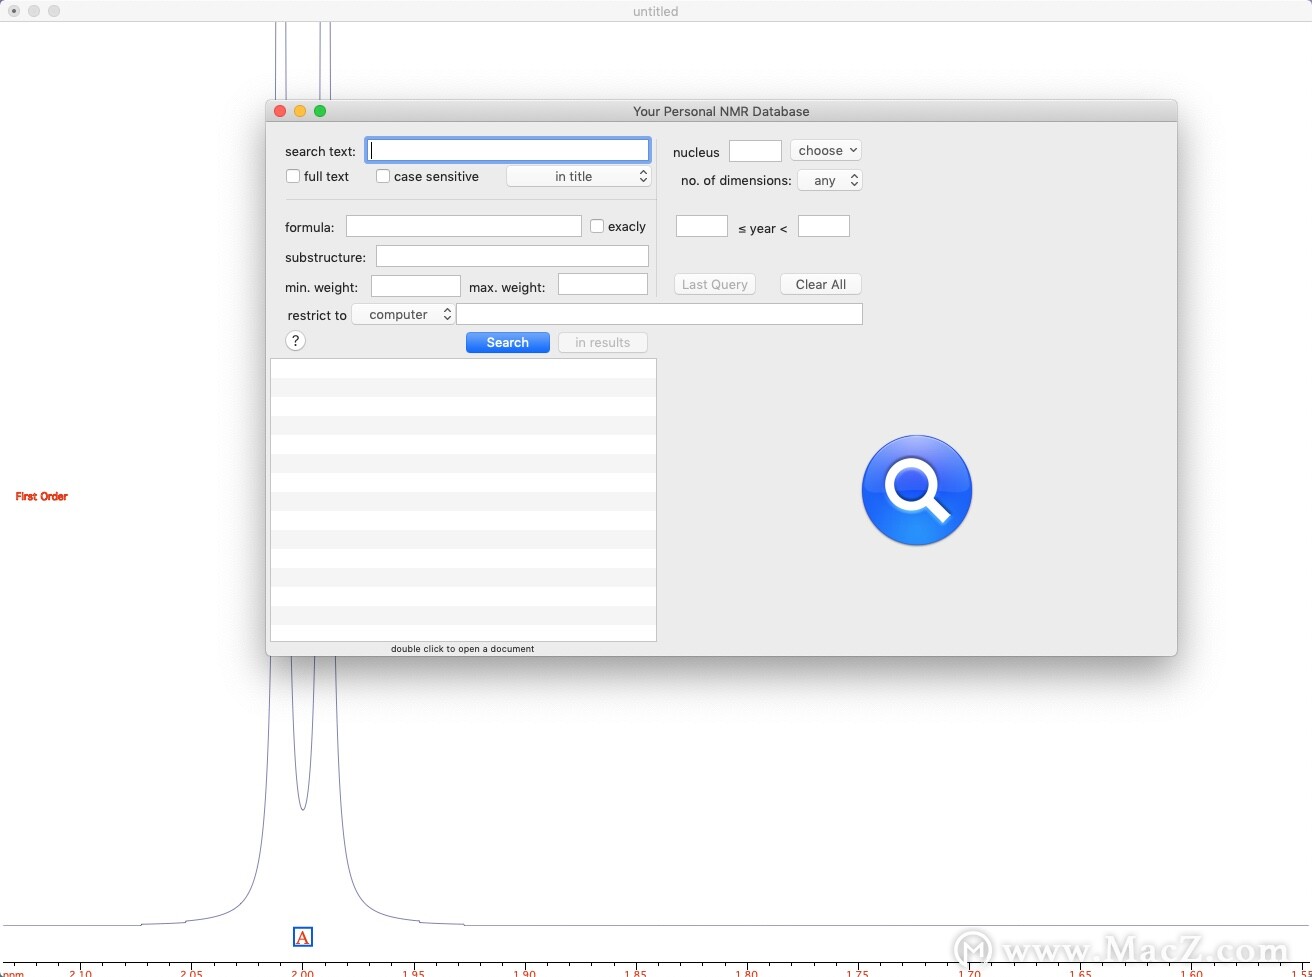Open the help question mark button
This screenshot has height=977, width=1312.
coord(295,341)
